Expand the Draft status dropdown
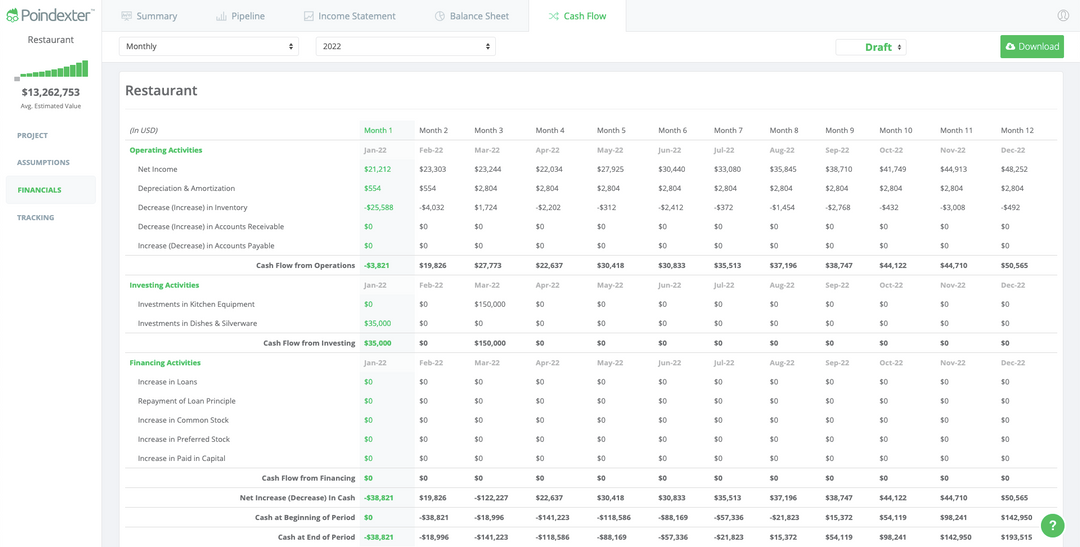This screenshot has width=1080, height=547. [x=872, y=47]
